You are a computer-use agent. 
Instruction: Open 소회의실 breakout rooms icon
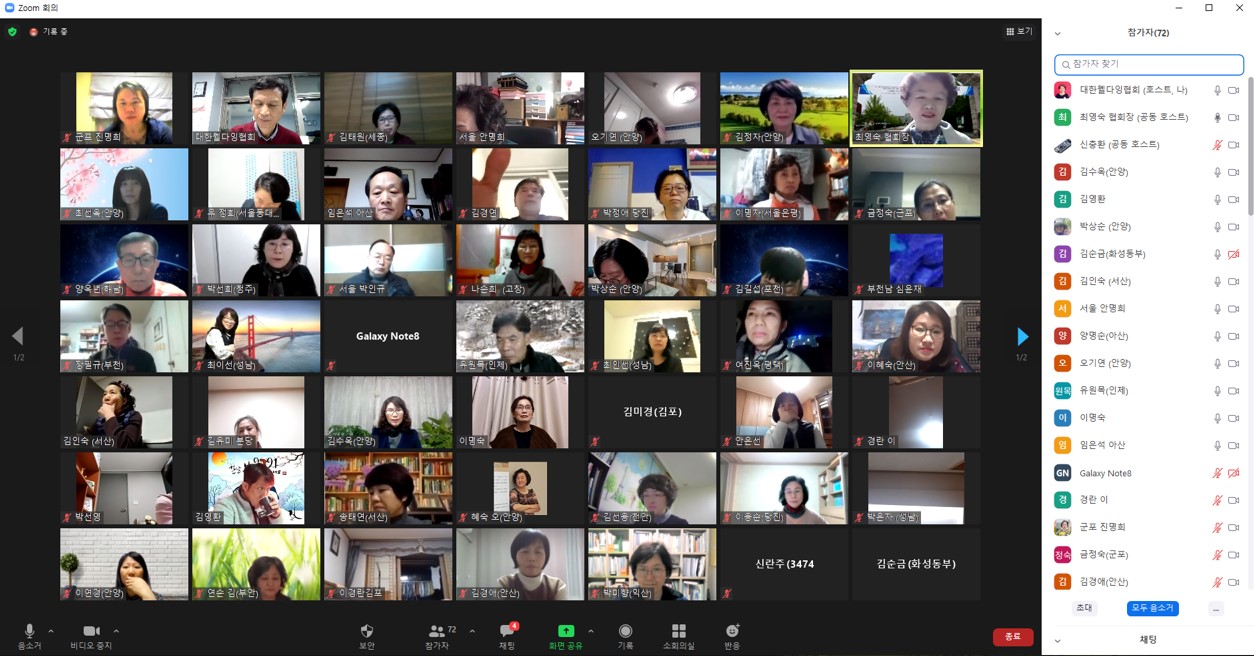(x=678, y=632)
